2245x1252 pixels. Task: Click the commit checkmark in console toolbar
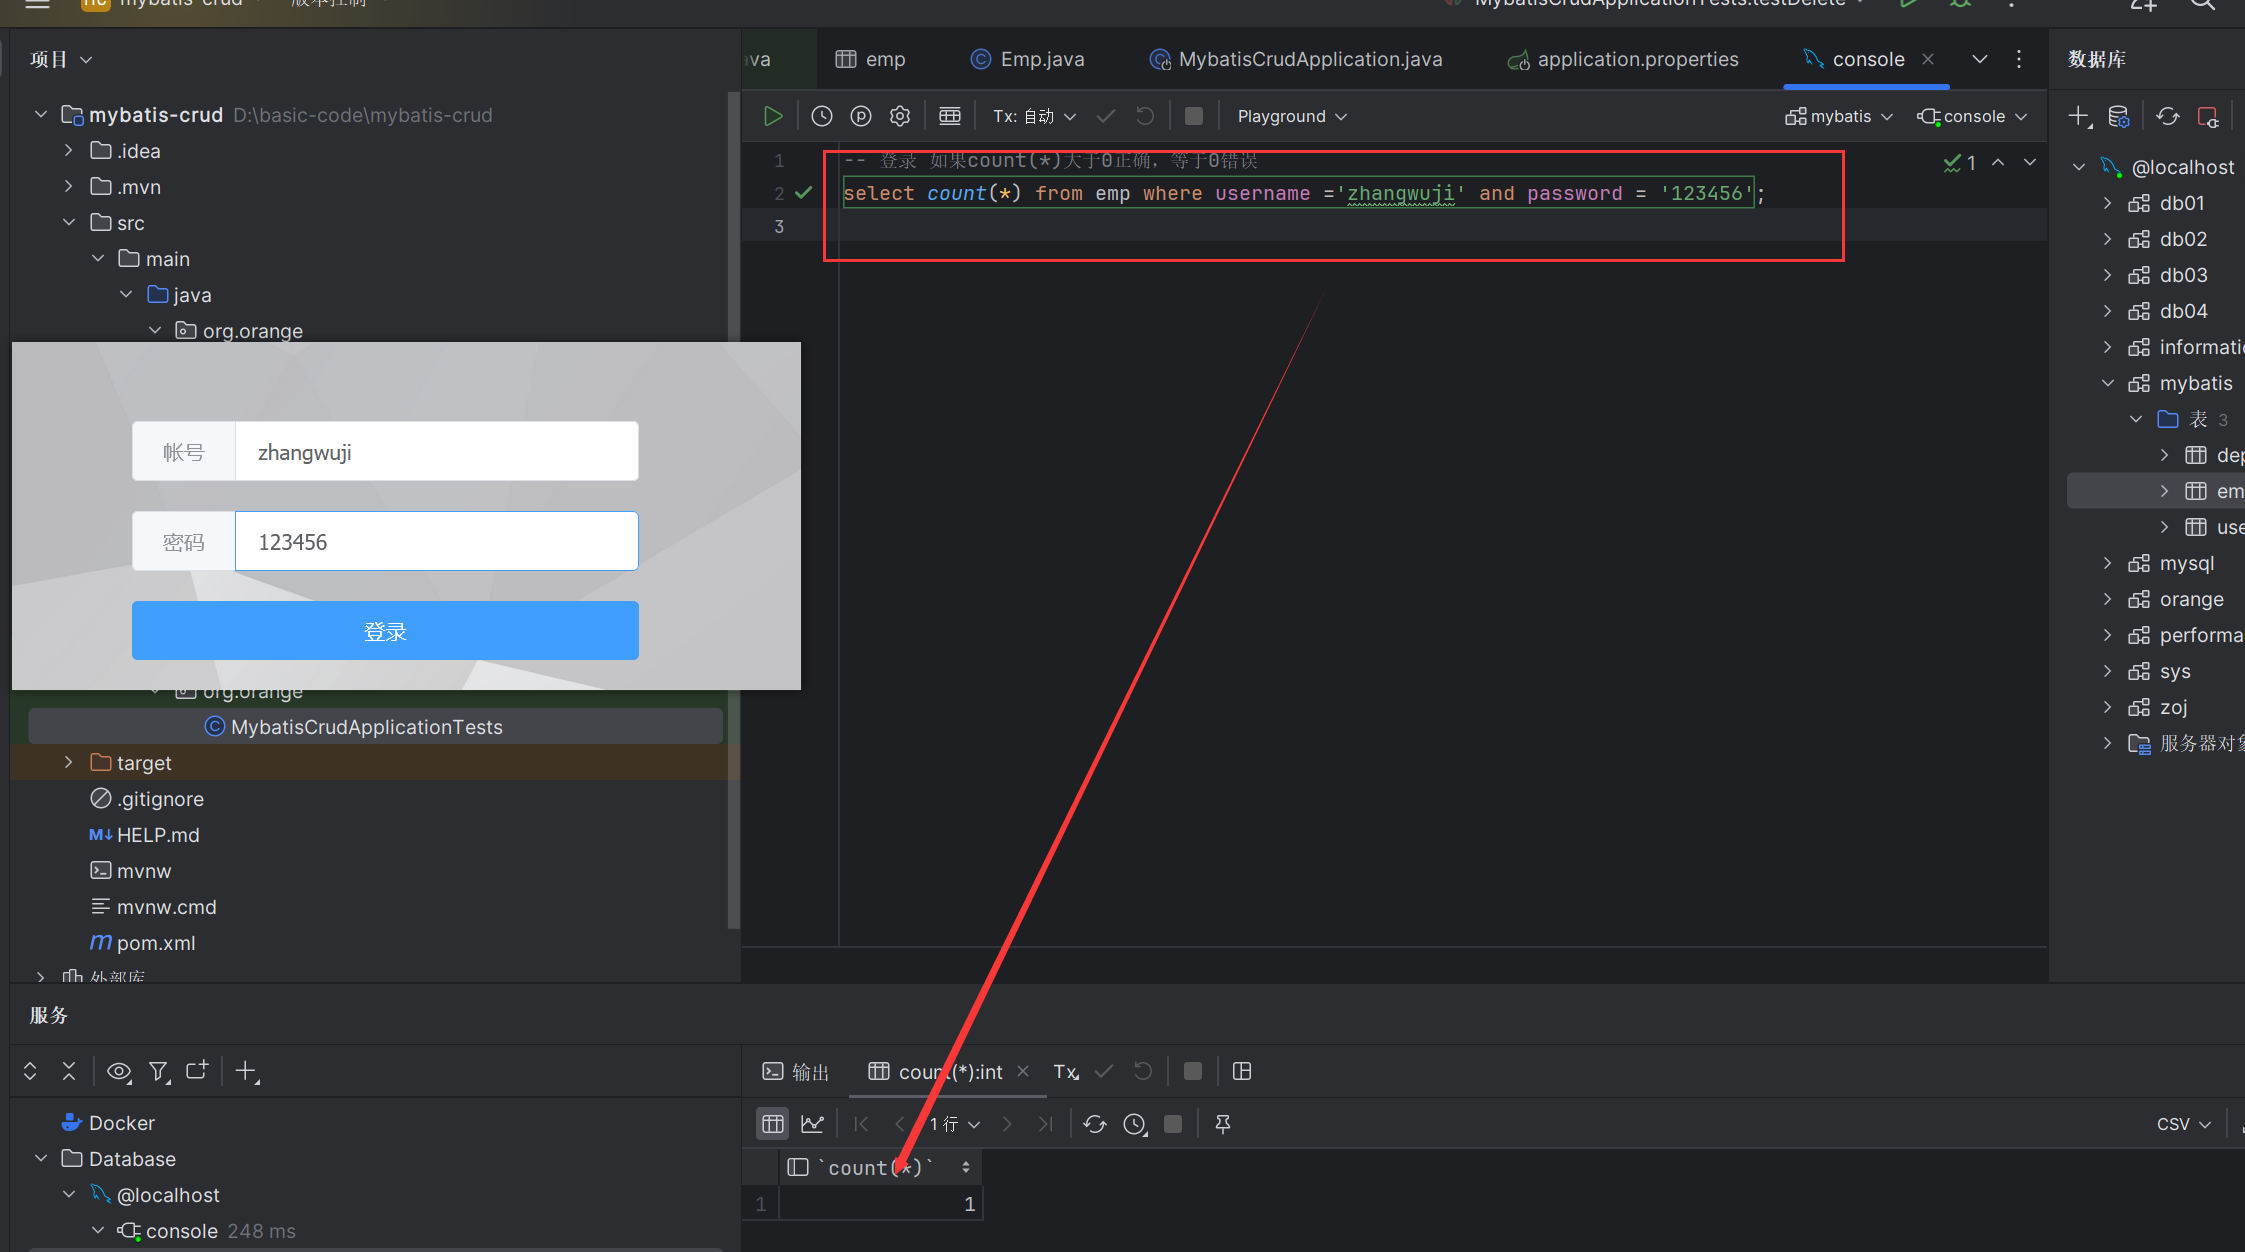pos(1105,116)
